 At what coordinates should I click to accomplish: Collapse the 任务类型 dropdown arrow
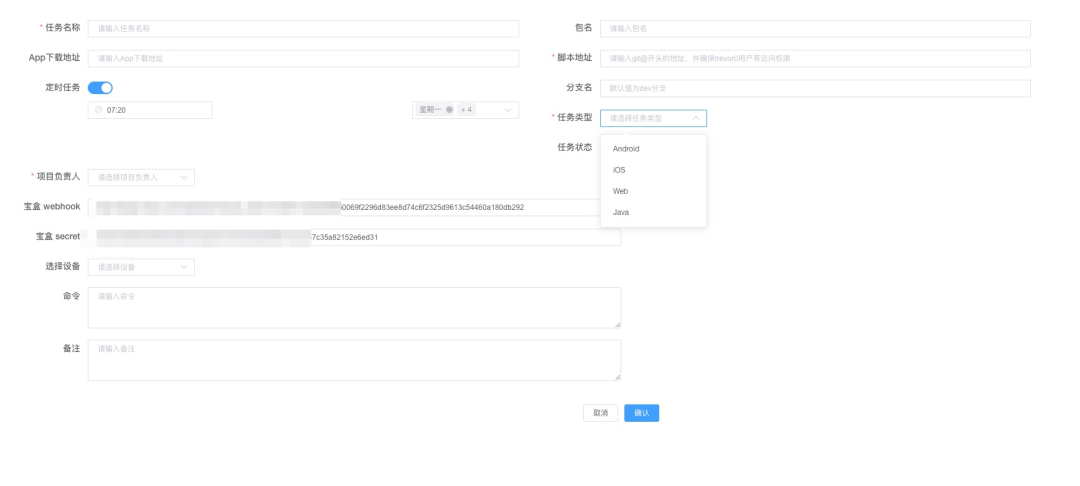(695, 118)
